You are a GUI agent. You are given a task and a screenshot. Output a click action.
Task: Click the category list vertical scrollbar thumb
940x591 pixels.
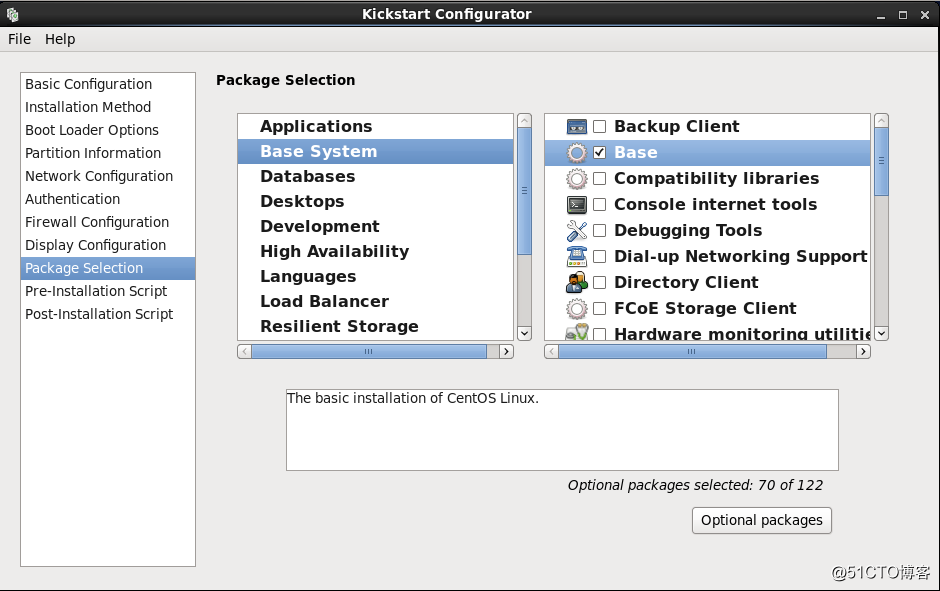tap(525, 191)
